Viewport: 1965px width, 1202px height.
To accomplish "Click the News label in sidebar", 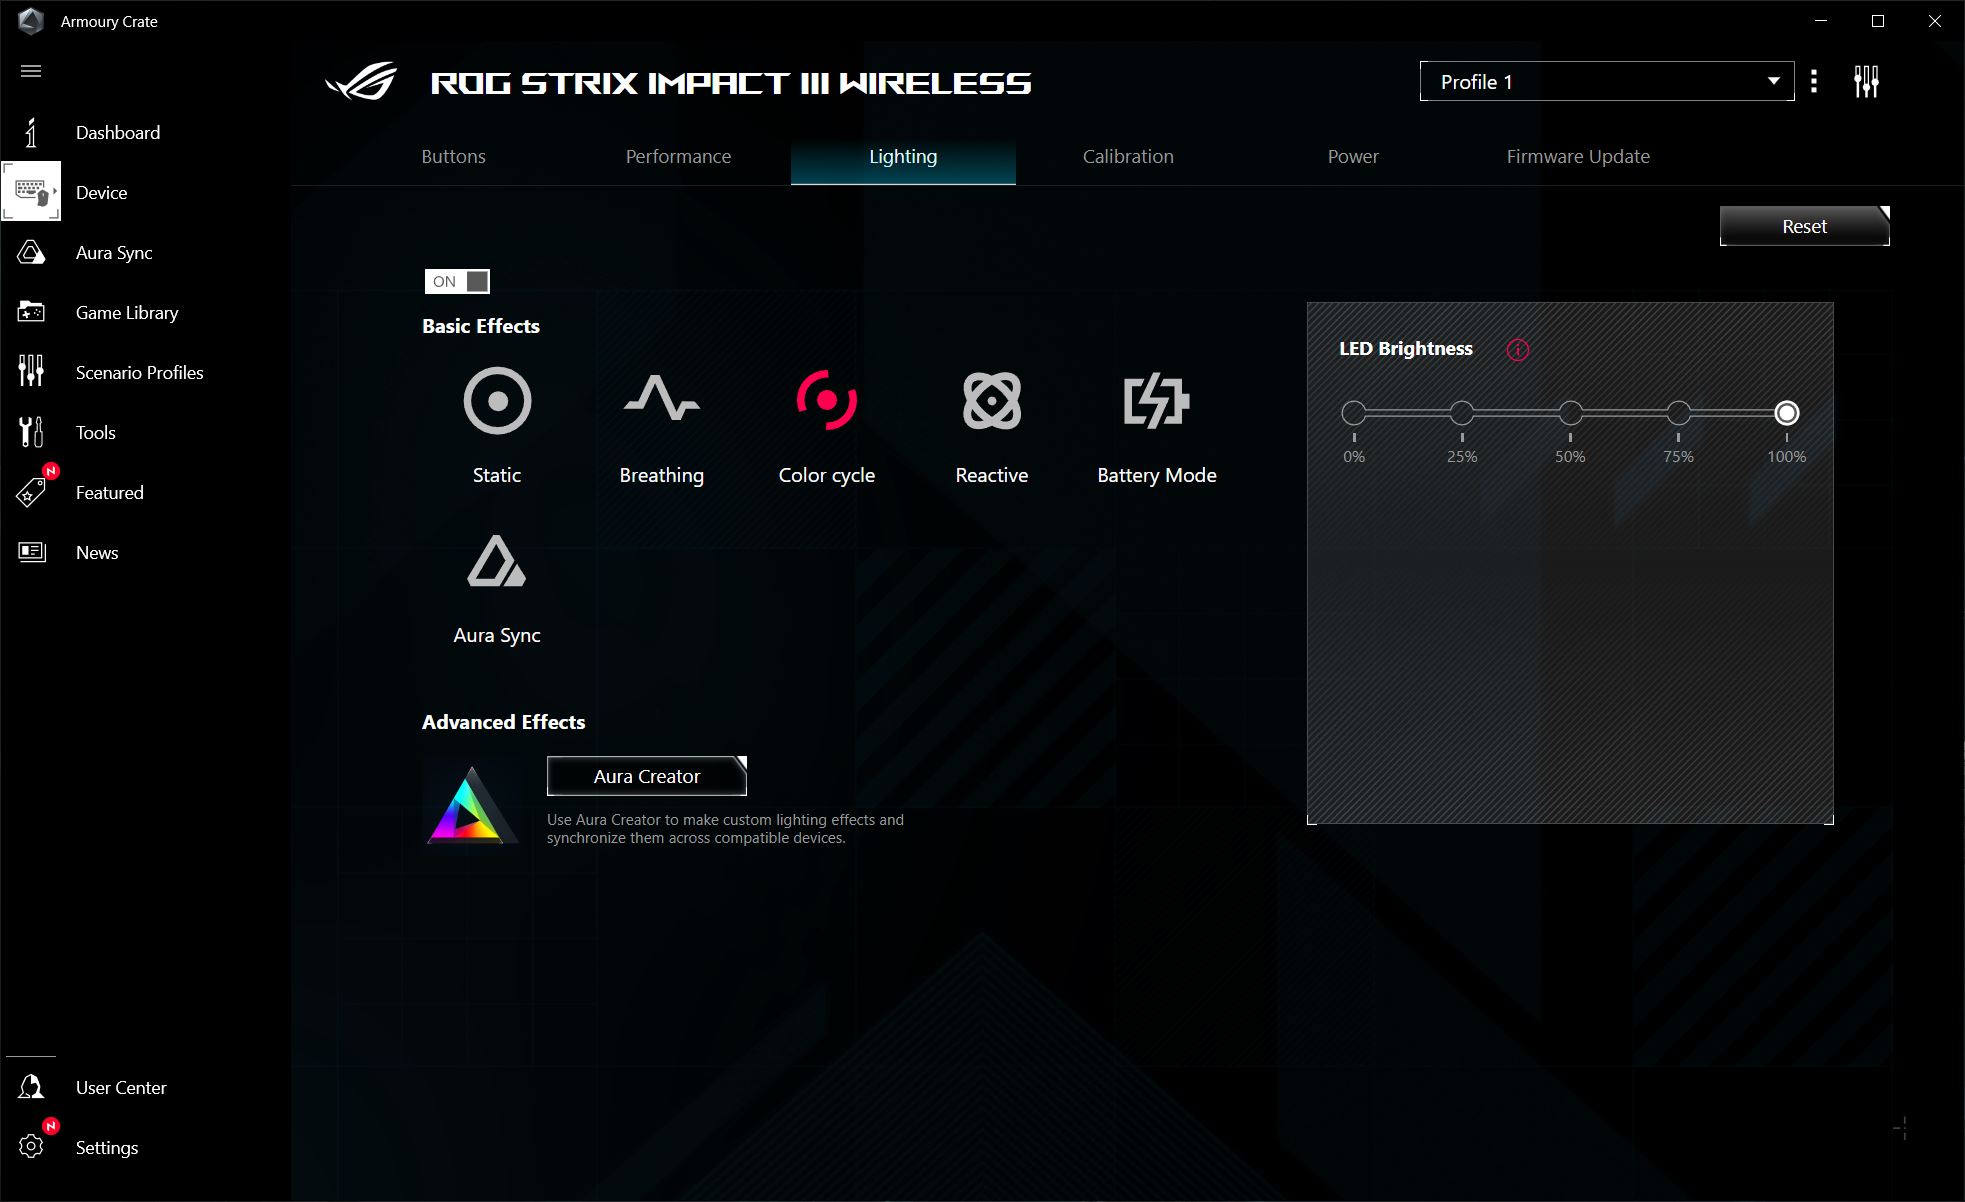I will [x=97, y=552].
